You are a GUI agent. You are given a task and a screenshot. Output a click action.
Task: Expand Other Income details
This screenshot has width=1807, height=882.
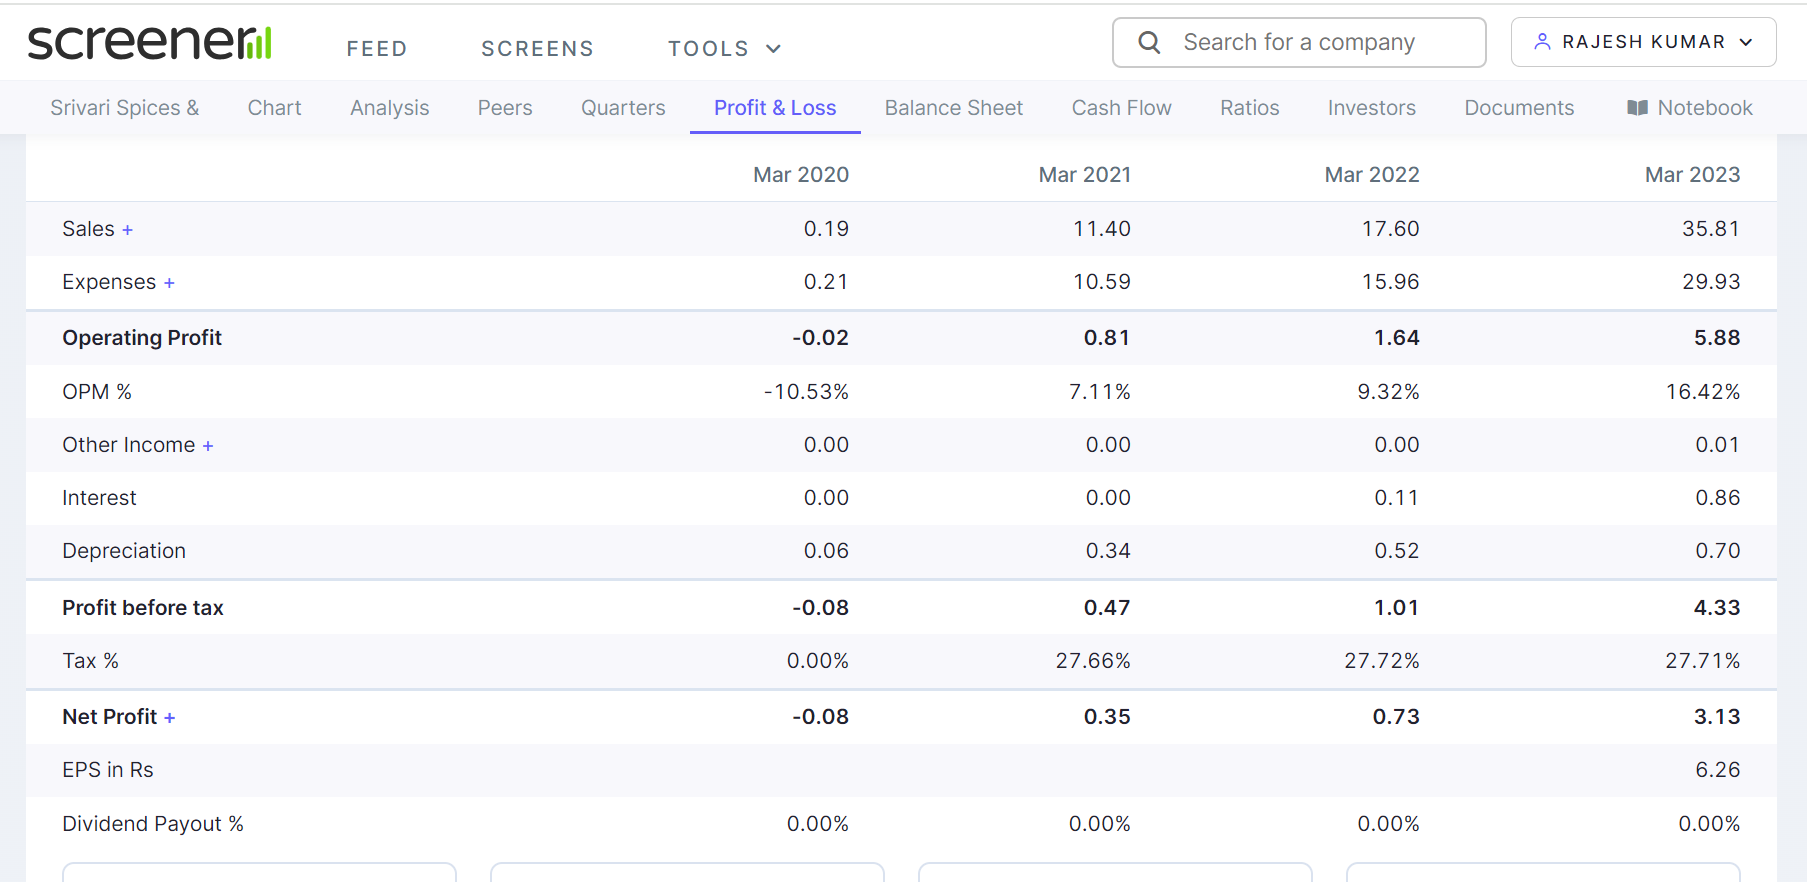pos(208,446)
